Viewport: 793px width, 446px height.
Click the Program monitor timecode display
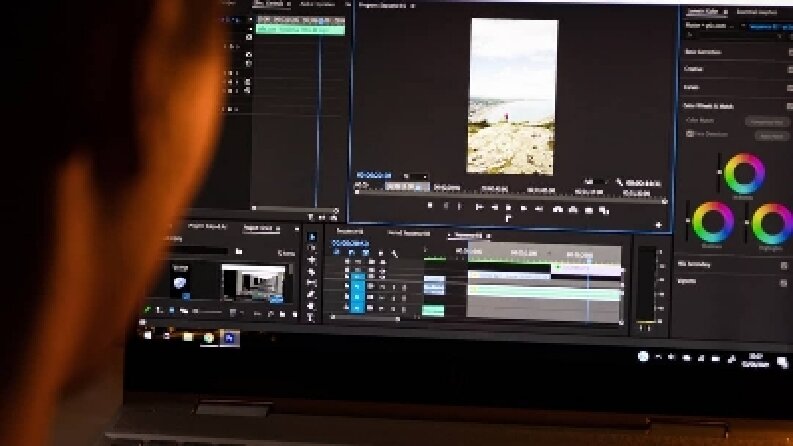pos(374,175)
